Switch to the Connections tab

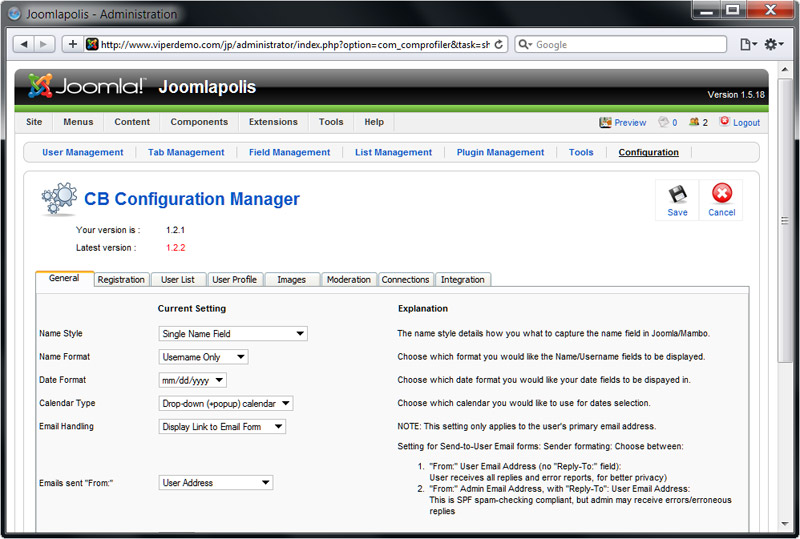click(x=406, y=280)
